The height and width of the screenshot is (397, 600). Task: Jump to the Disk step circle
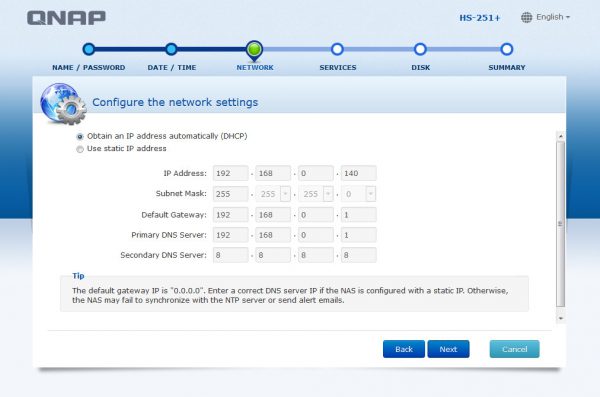coord(420,49)
